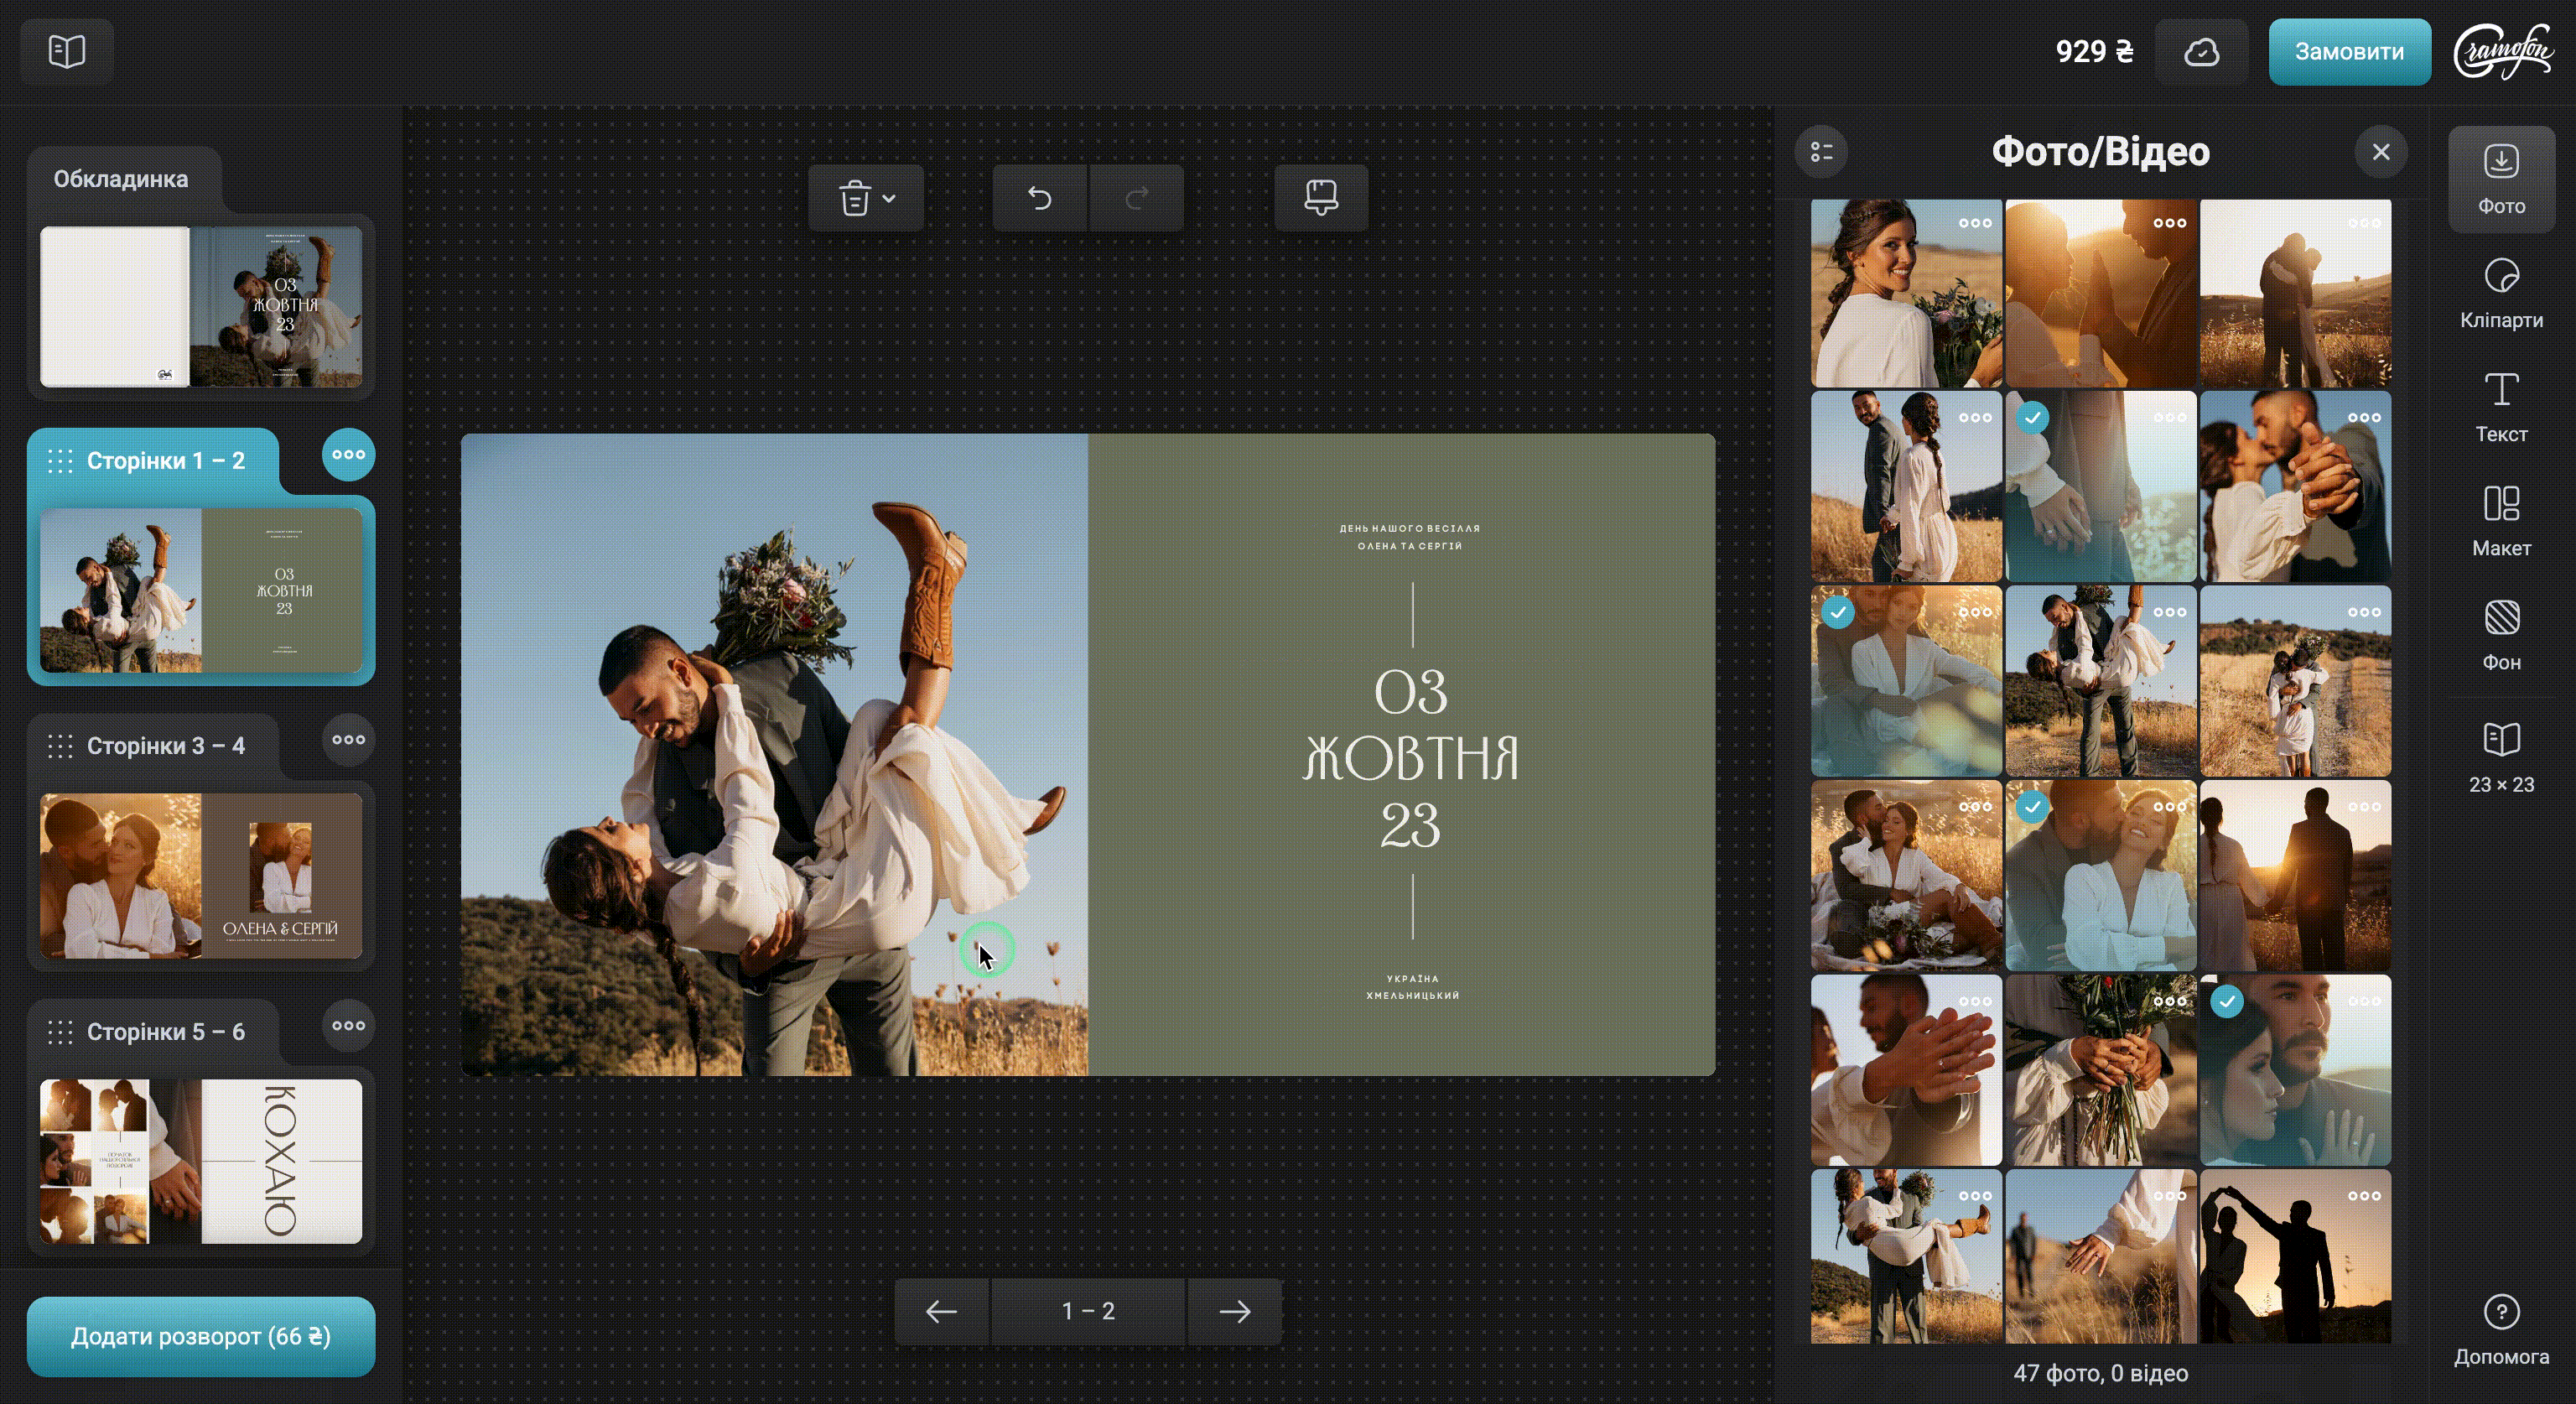Select the Обкладинка cover tab

[x=121, y=179]
